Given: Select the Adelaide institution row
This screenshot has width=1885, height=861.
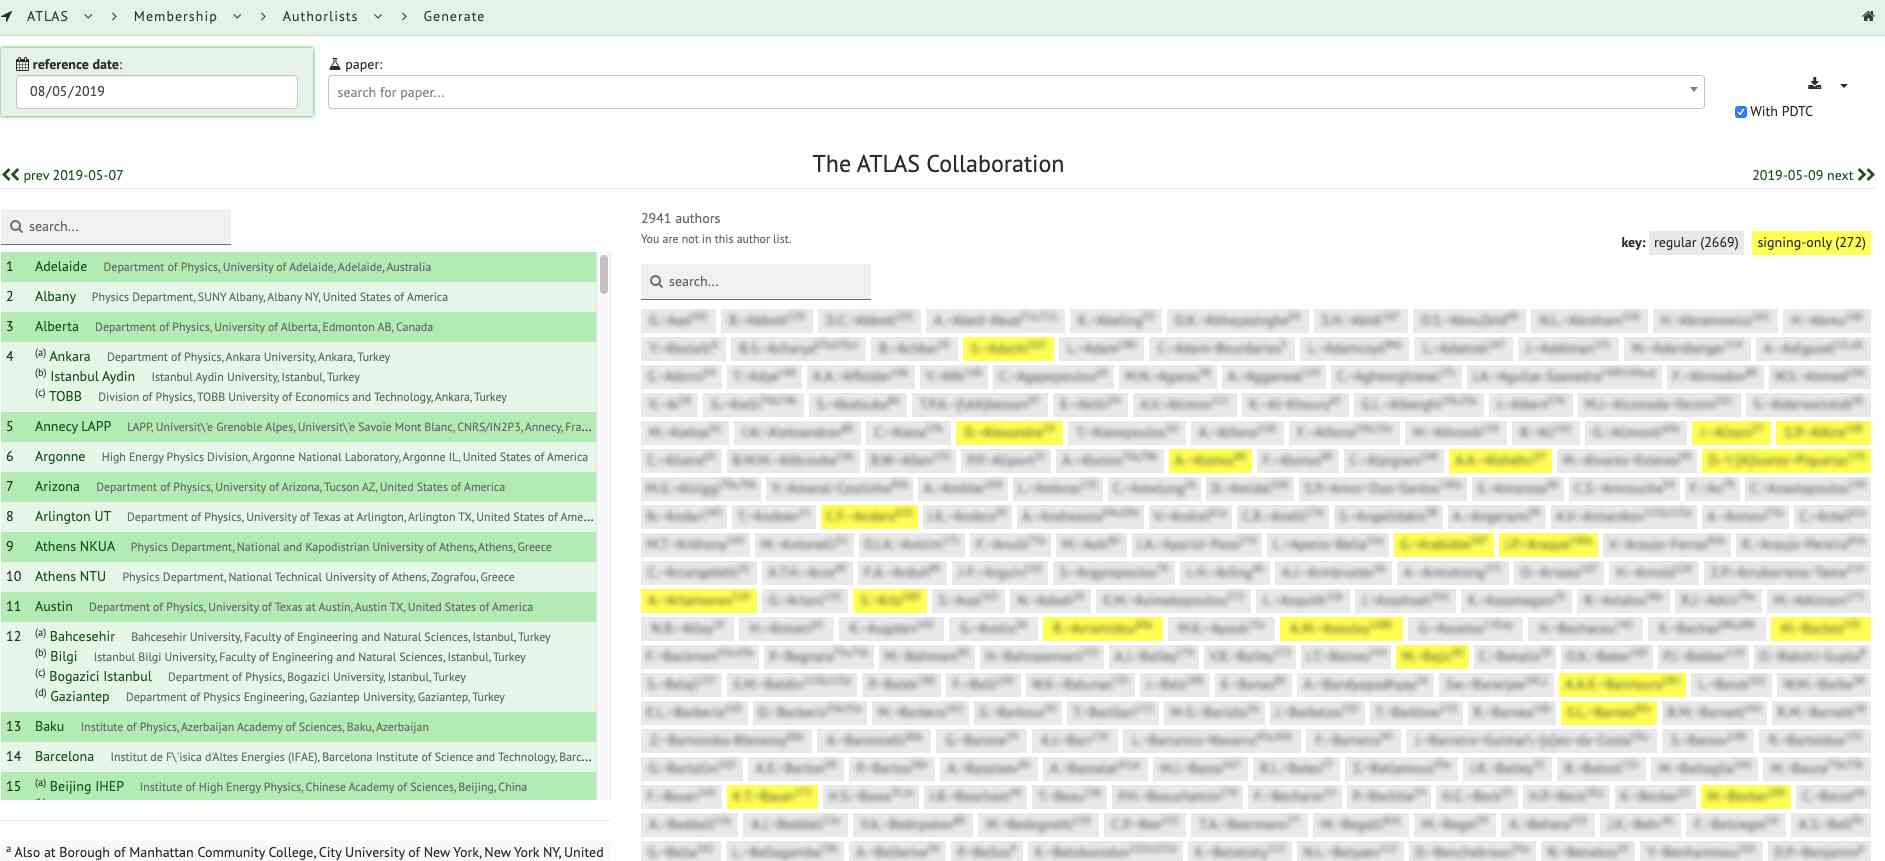Looking at the screenshot, I should click(x=298, y=267).
